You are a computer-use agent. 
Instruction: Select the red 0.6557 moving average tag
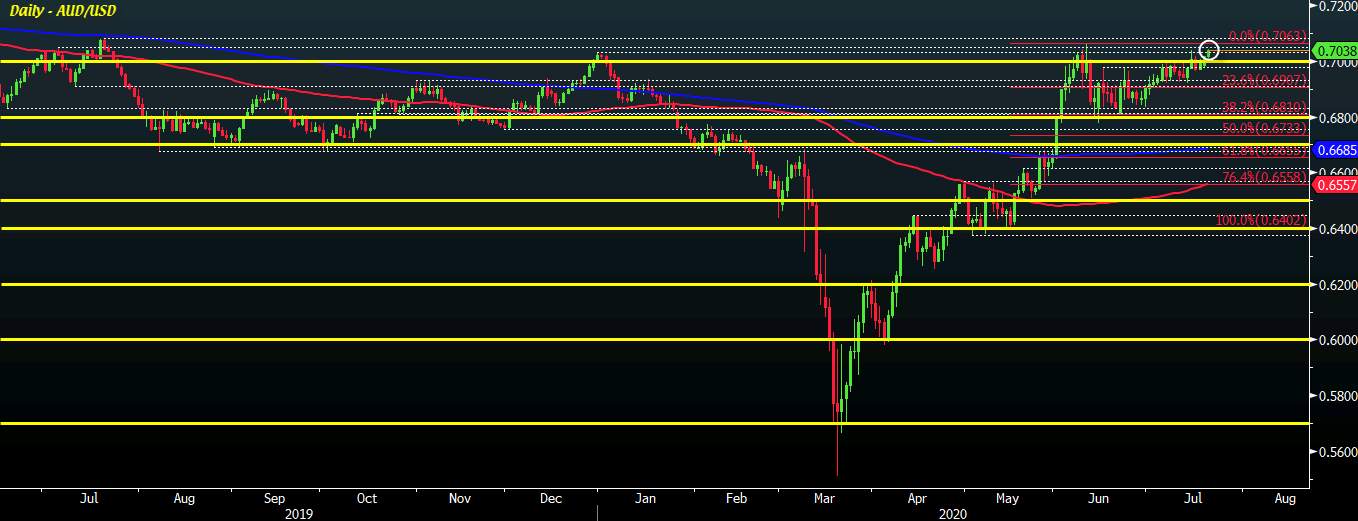pos(1335,185)
